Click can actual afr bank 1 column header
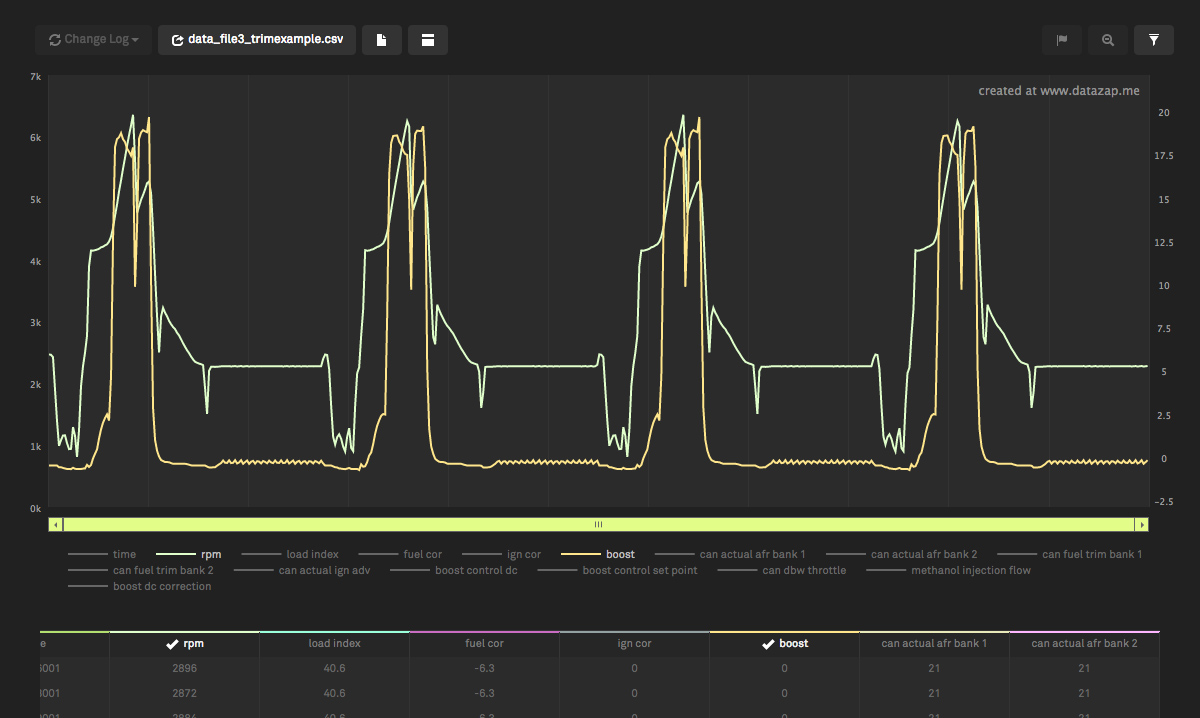1200x718 pixels. coord(934,644)
